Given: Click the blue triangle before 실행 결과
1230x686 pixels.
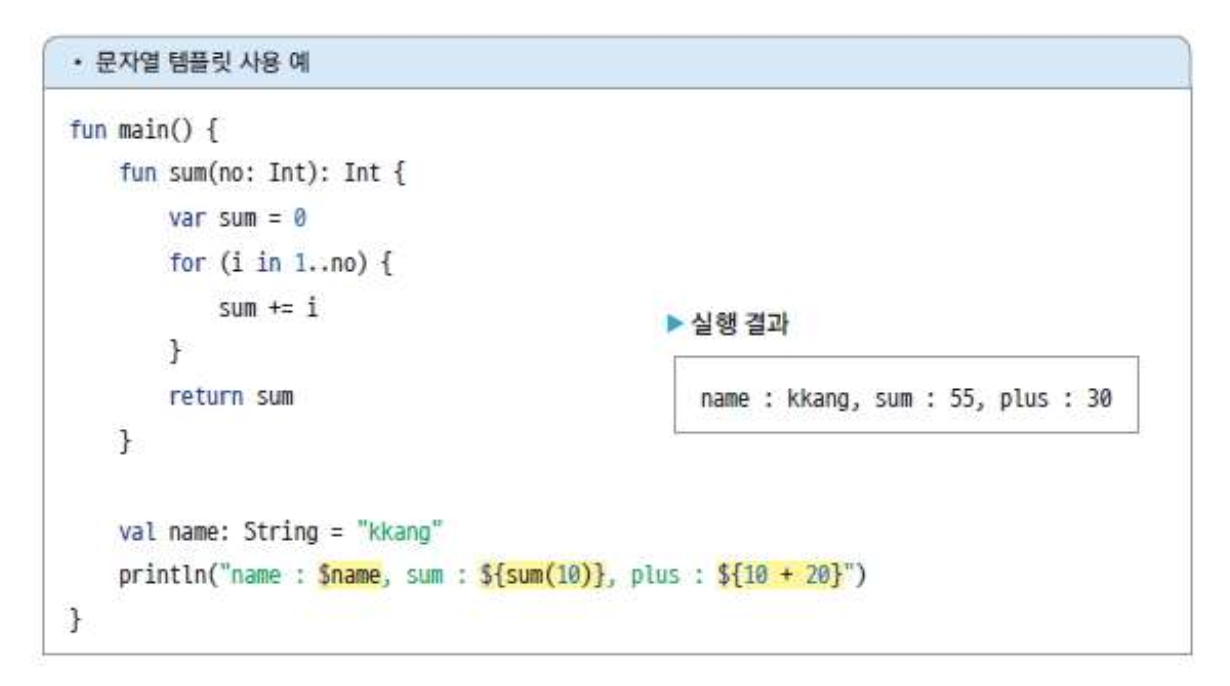Looking at the screenshot, I should pyautogui.click(x=677, y=324).
